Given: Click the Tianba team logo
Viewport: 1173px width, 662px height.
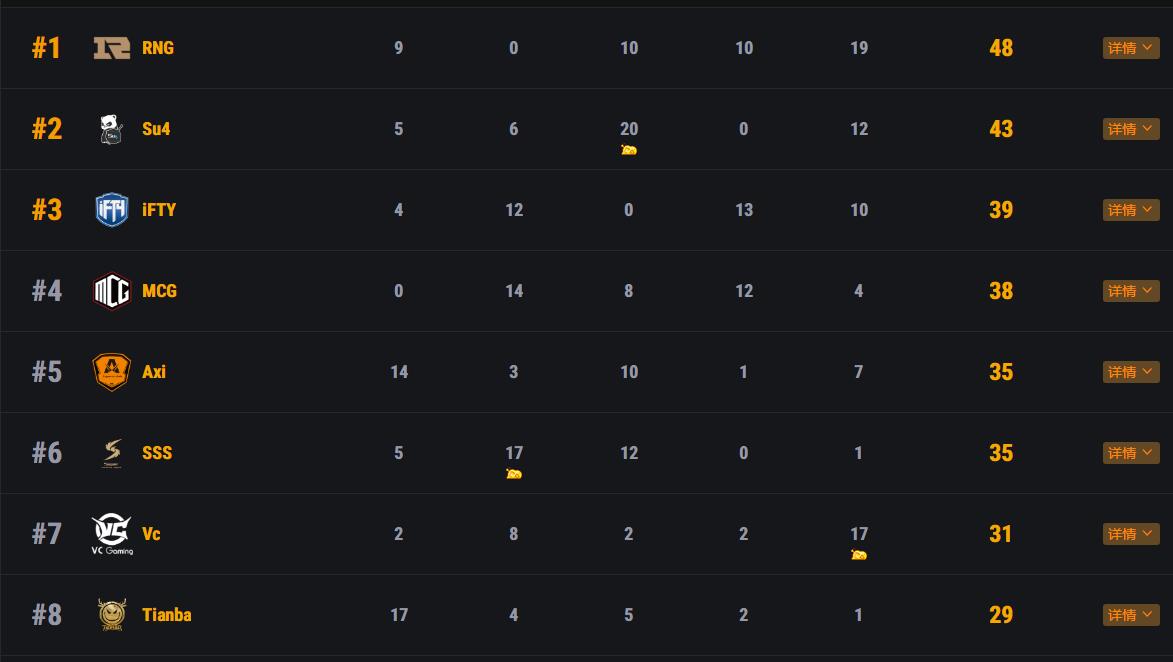Looking at the screenshot, I should (x=112, y=615).
